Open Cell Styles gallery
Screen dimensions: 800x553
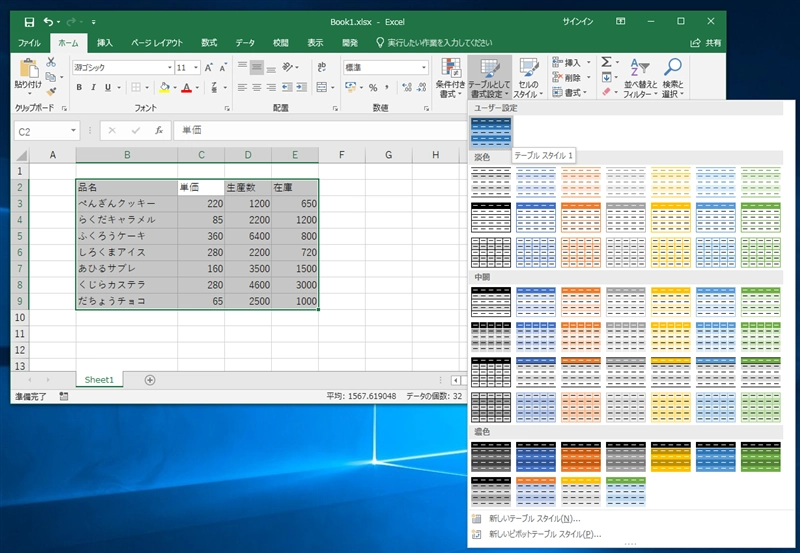[528, 78]
